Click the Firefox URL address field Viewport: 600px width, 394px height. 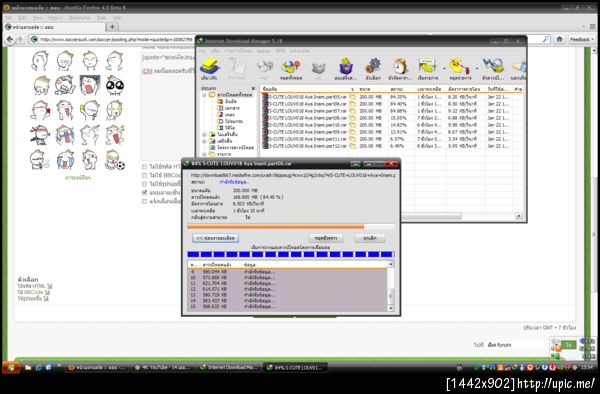click(115, 39)
